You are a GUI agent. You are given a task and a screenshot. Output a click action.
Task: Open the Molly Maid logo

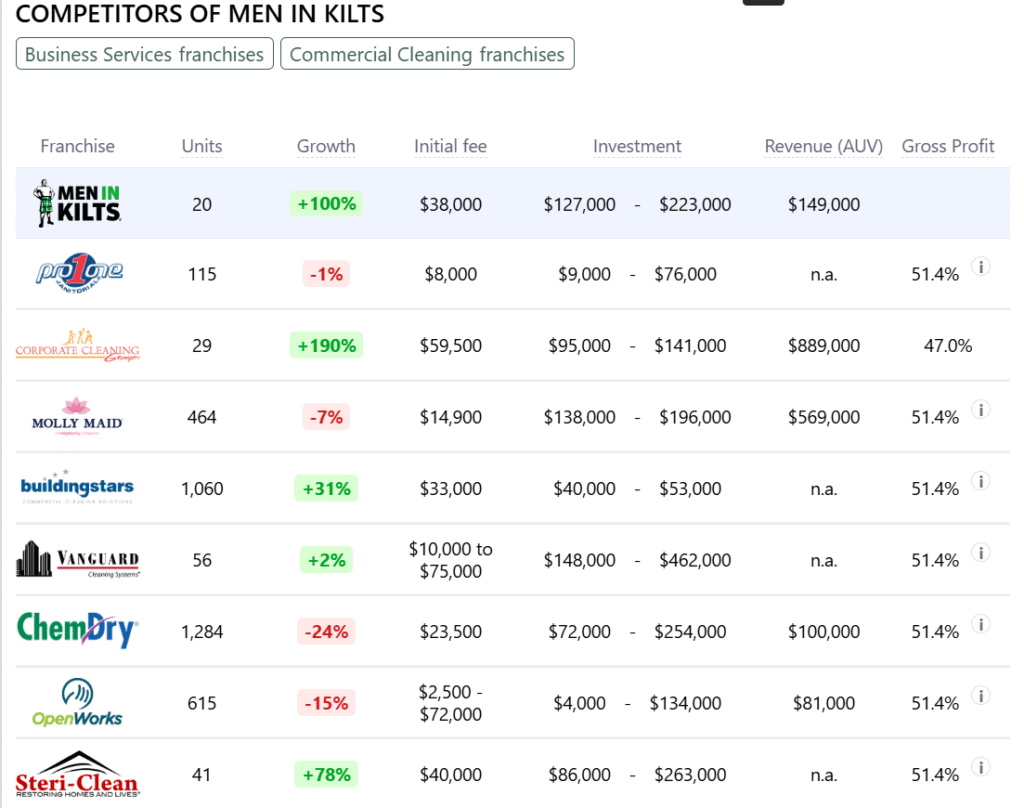(77, 416)
